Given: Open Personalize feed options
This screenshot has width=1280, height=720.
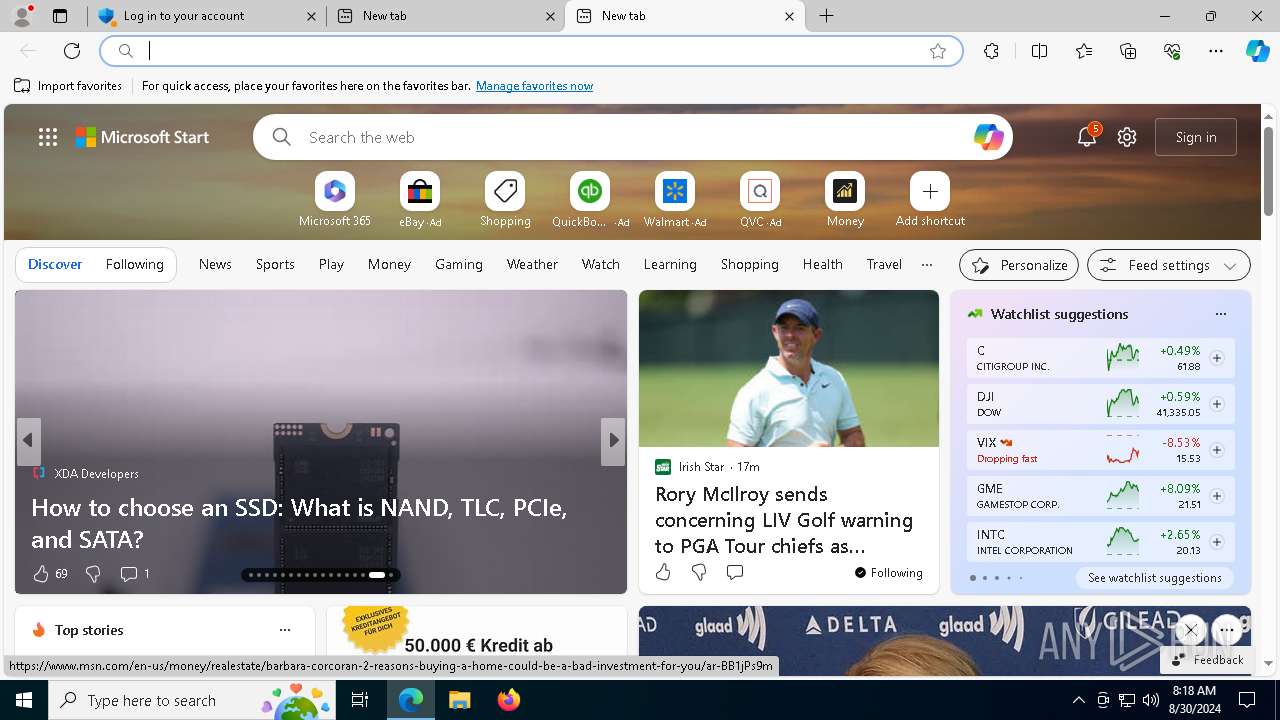Looking at the screenshot, I should tap(1019, 265).
